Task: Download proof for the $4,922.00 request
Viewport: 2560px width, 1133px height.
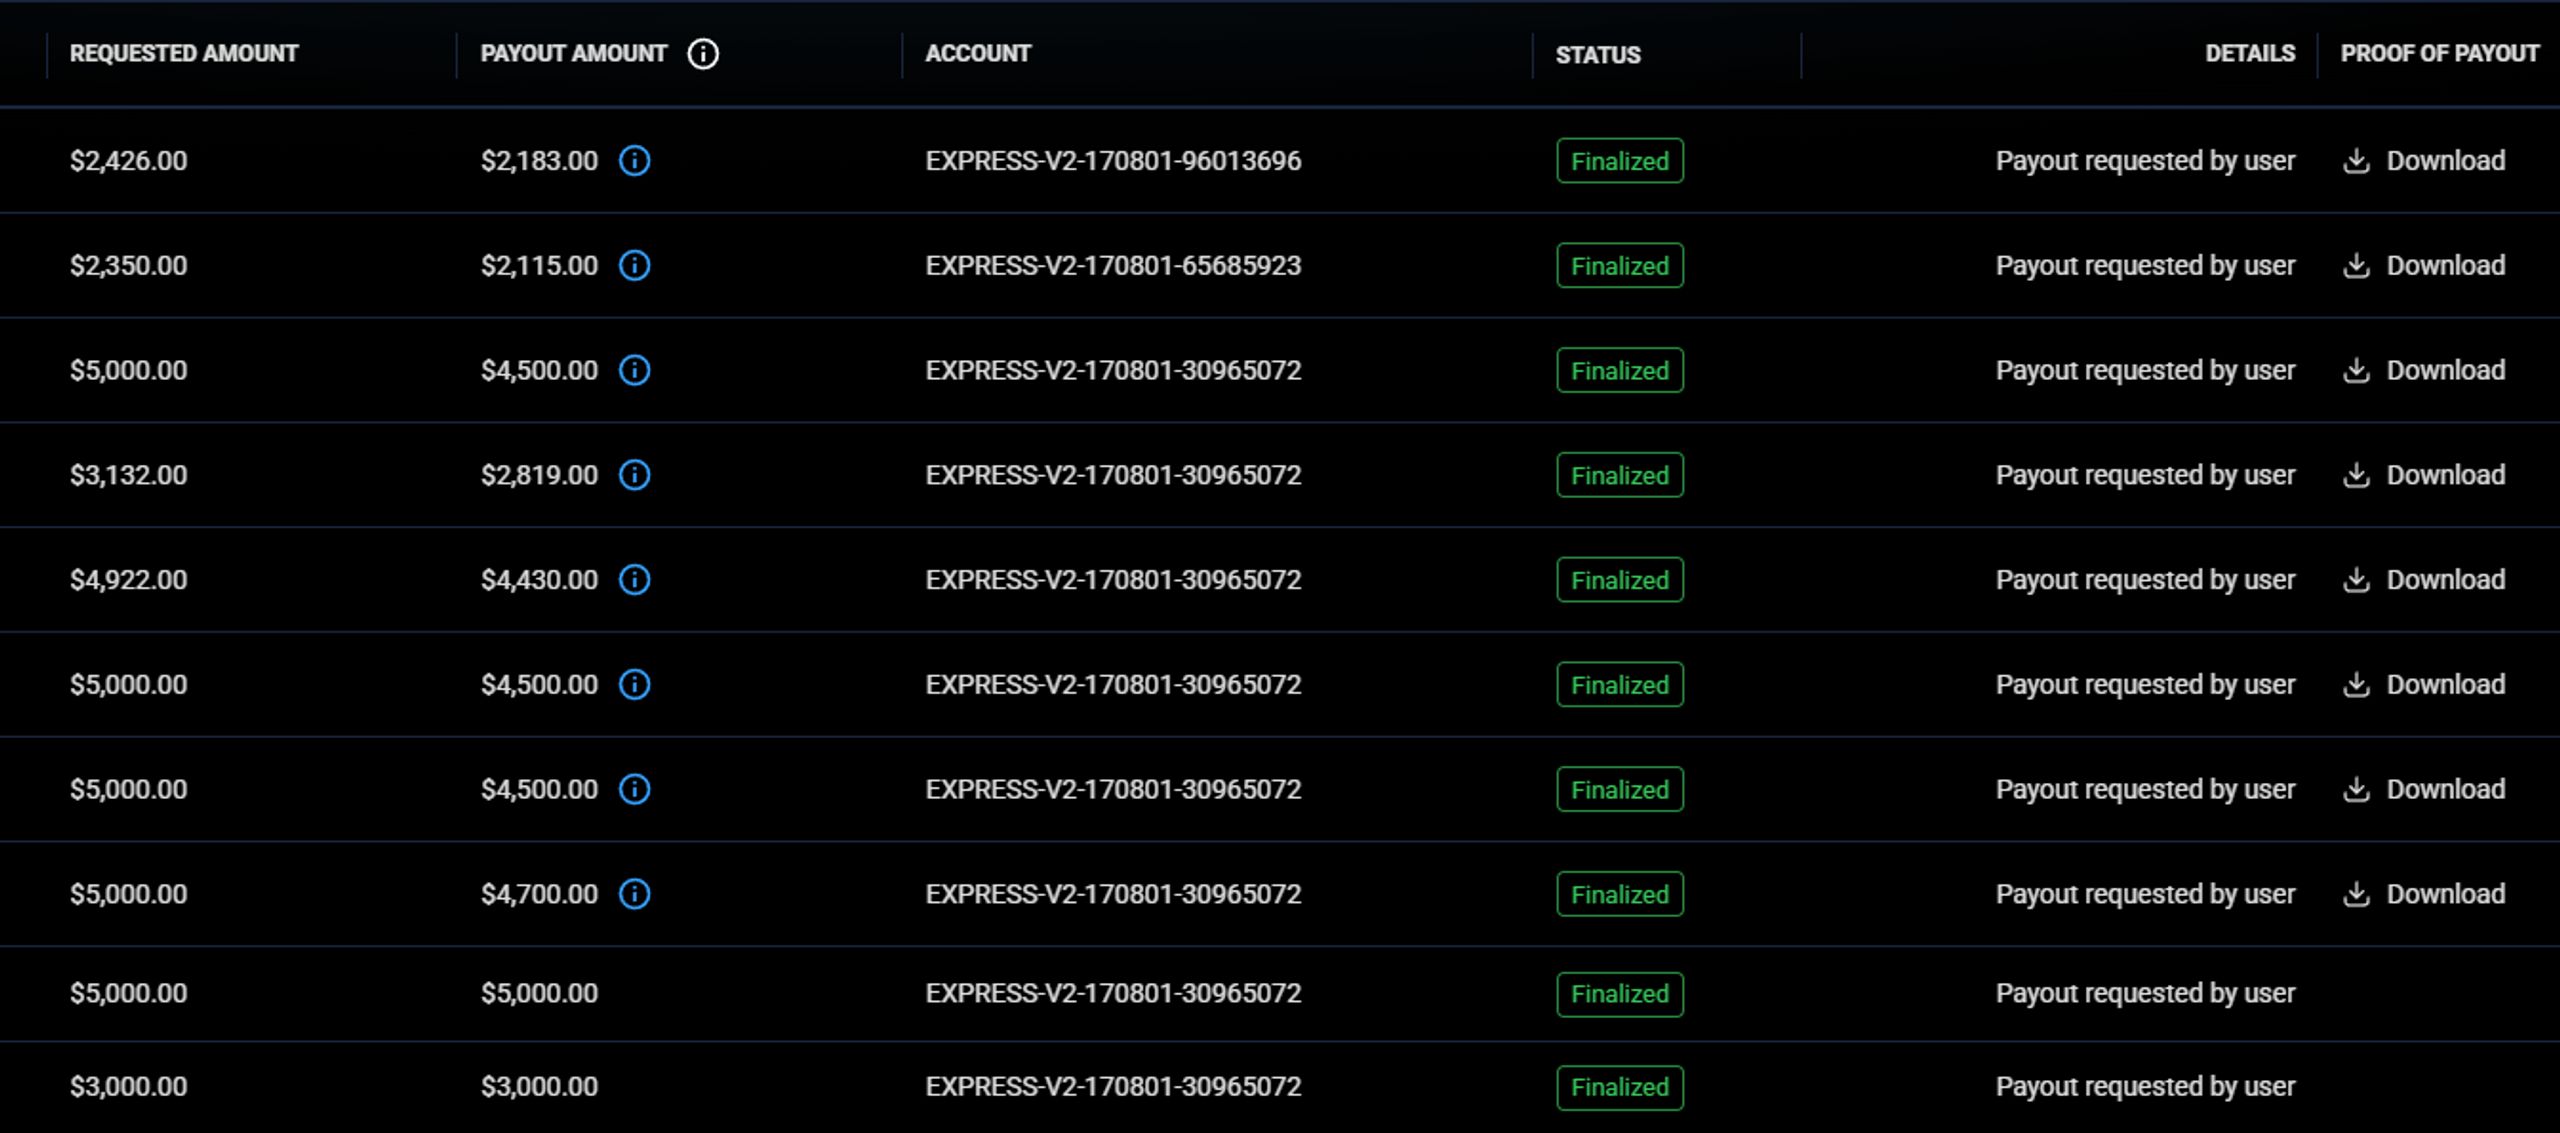Action: click(x=2424, y=580)
